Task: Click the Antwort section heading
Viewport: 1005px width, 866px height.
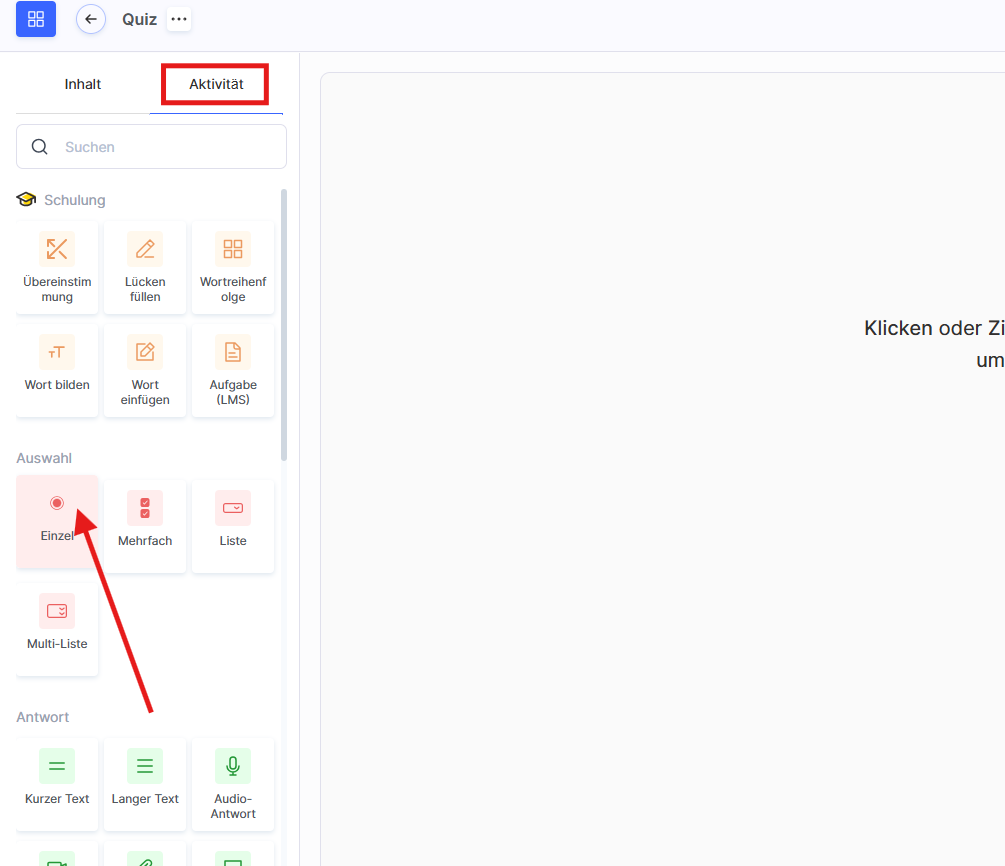Action: pyautogui.click(x=43, y=717)
